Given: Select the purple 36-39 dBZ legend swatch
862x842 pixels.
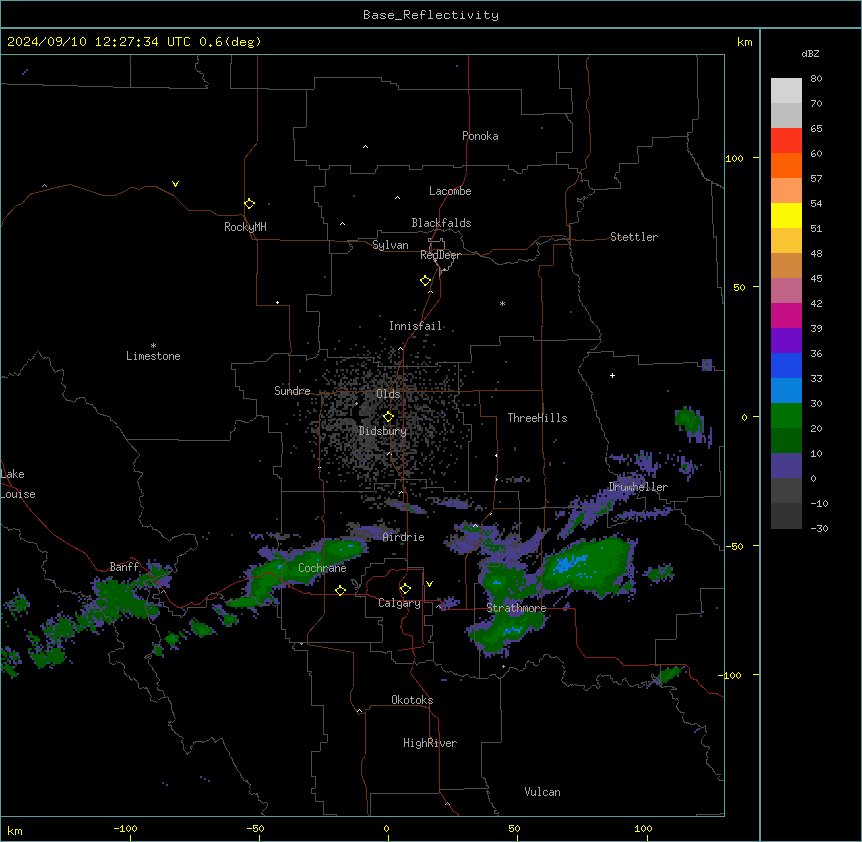Looking at the screenshot, I should pos(786,341).
